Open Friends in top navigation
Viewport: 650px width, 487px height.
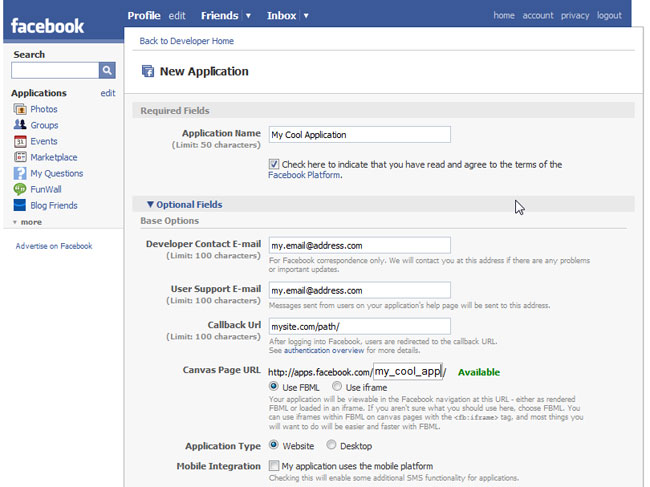pyautogui.click(x=220, y=16)
